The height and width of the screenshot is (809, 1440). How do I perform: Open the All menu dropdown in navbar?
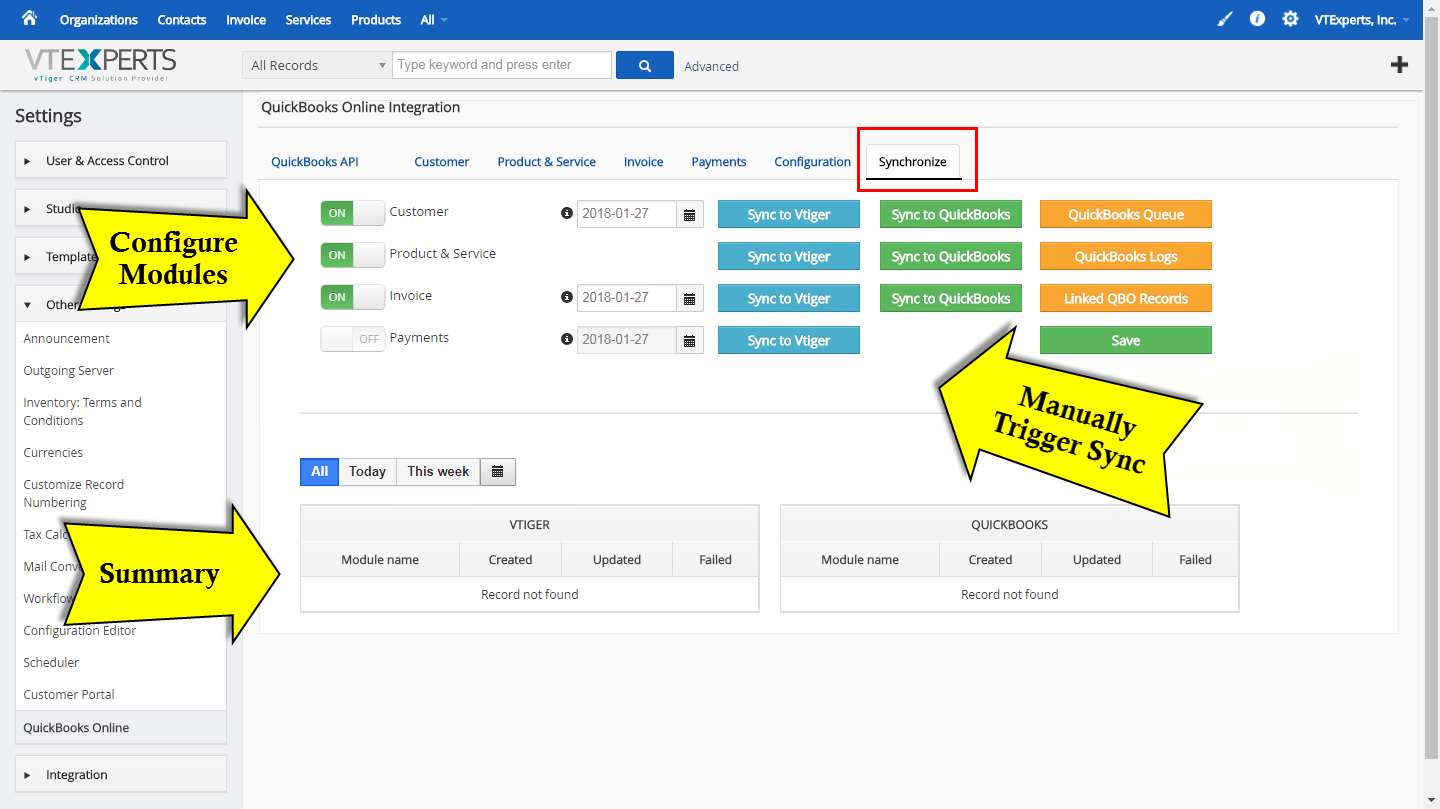click(433, 20)
